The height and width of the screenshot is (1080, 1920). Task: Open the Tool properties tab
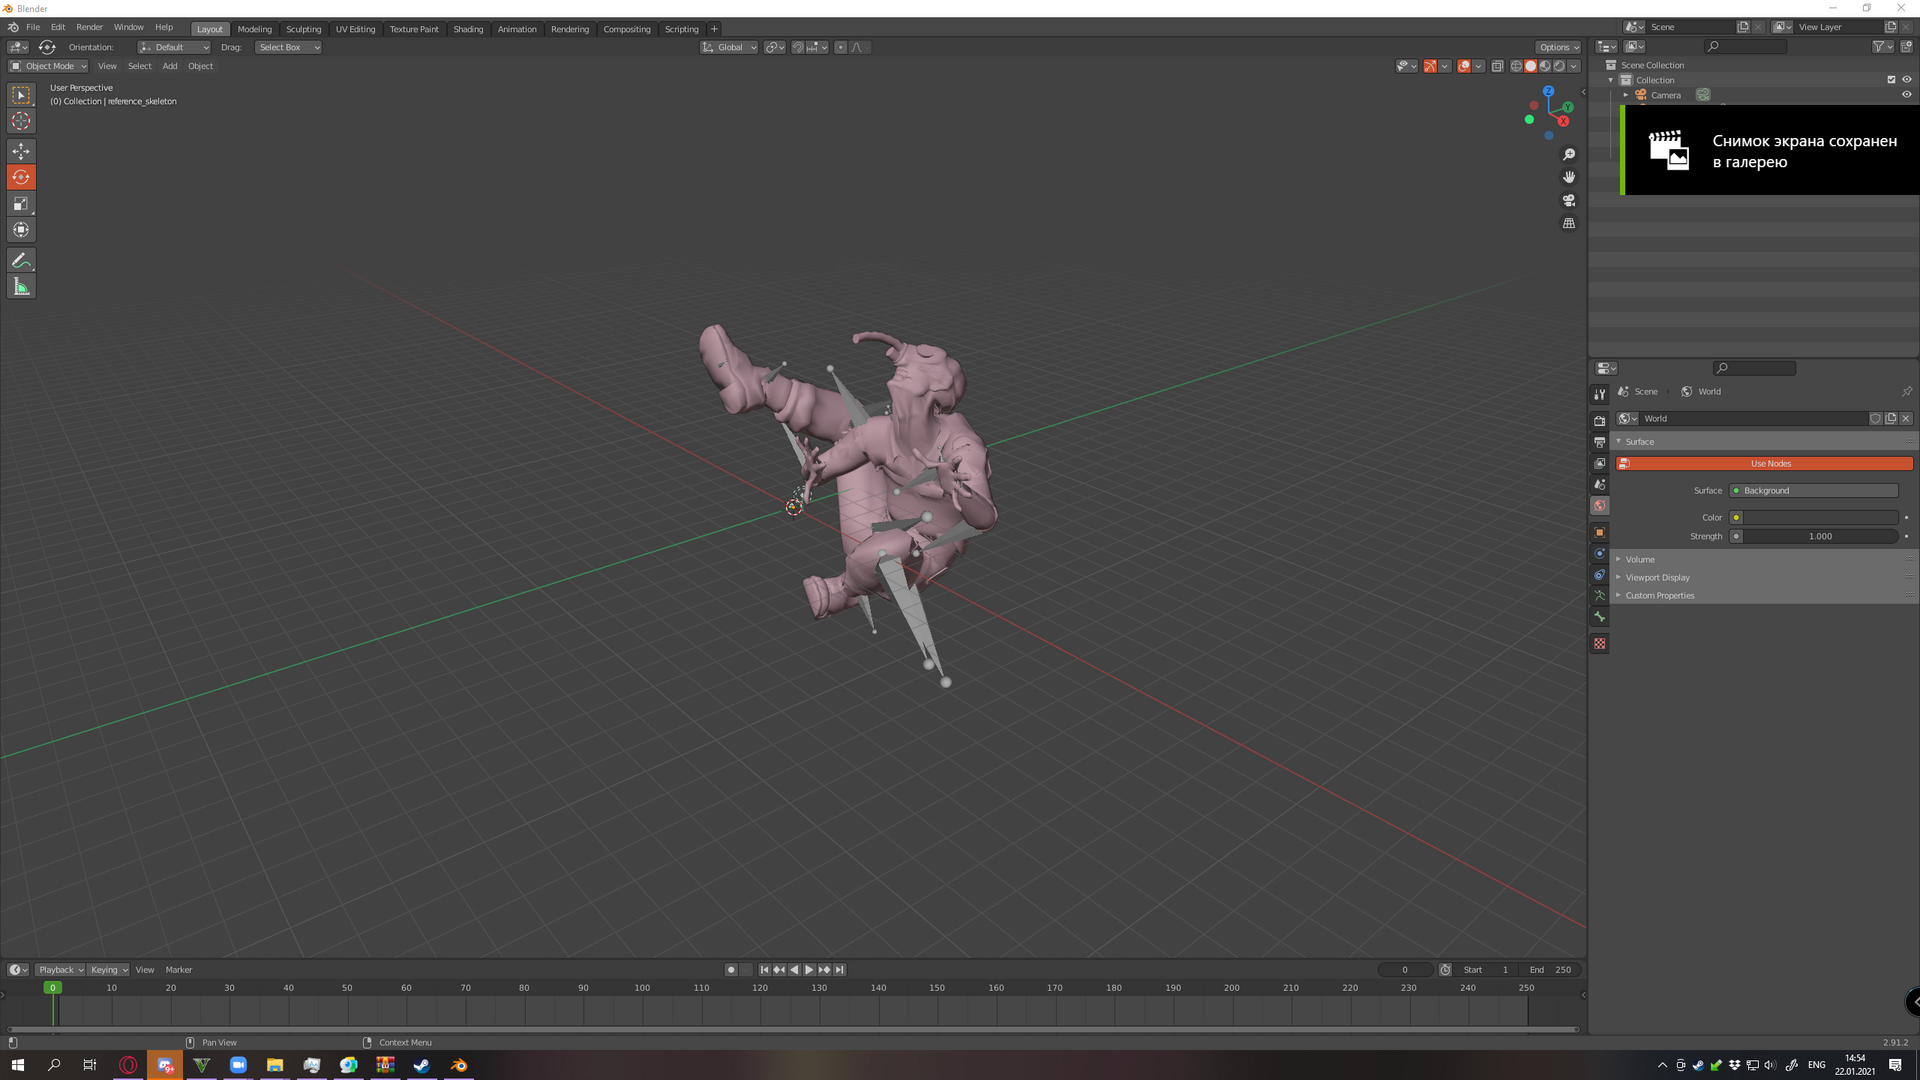[1600, 394]
